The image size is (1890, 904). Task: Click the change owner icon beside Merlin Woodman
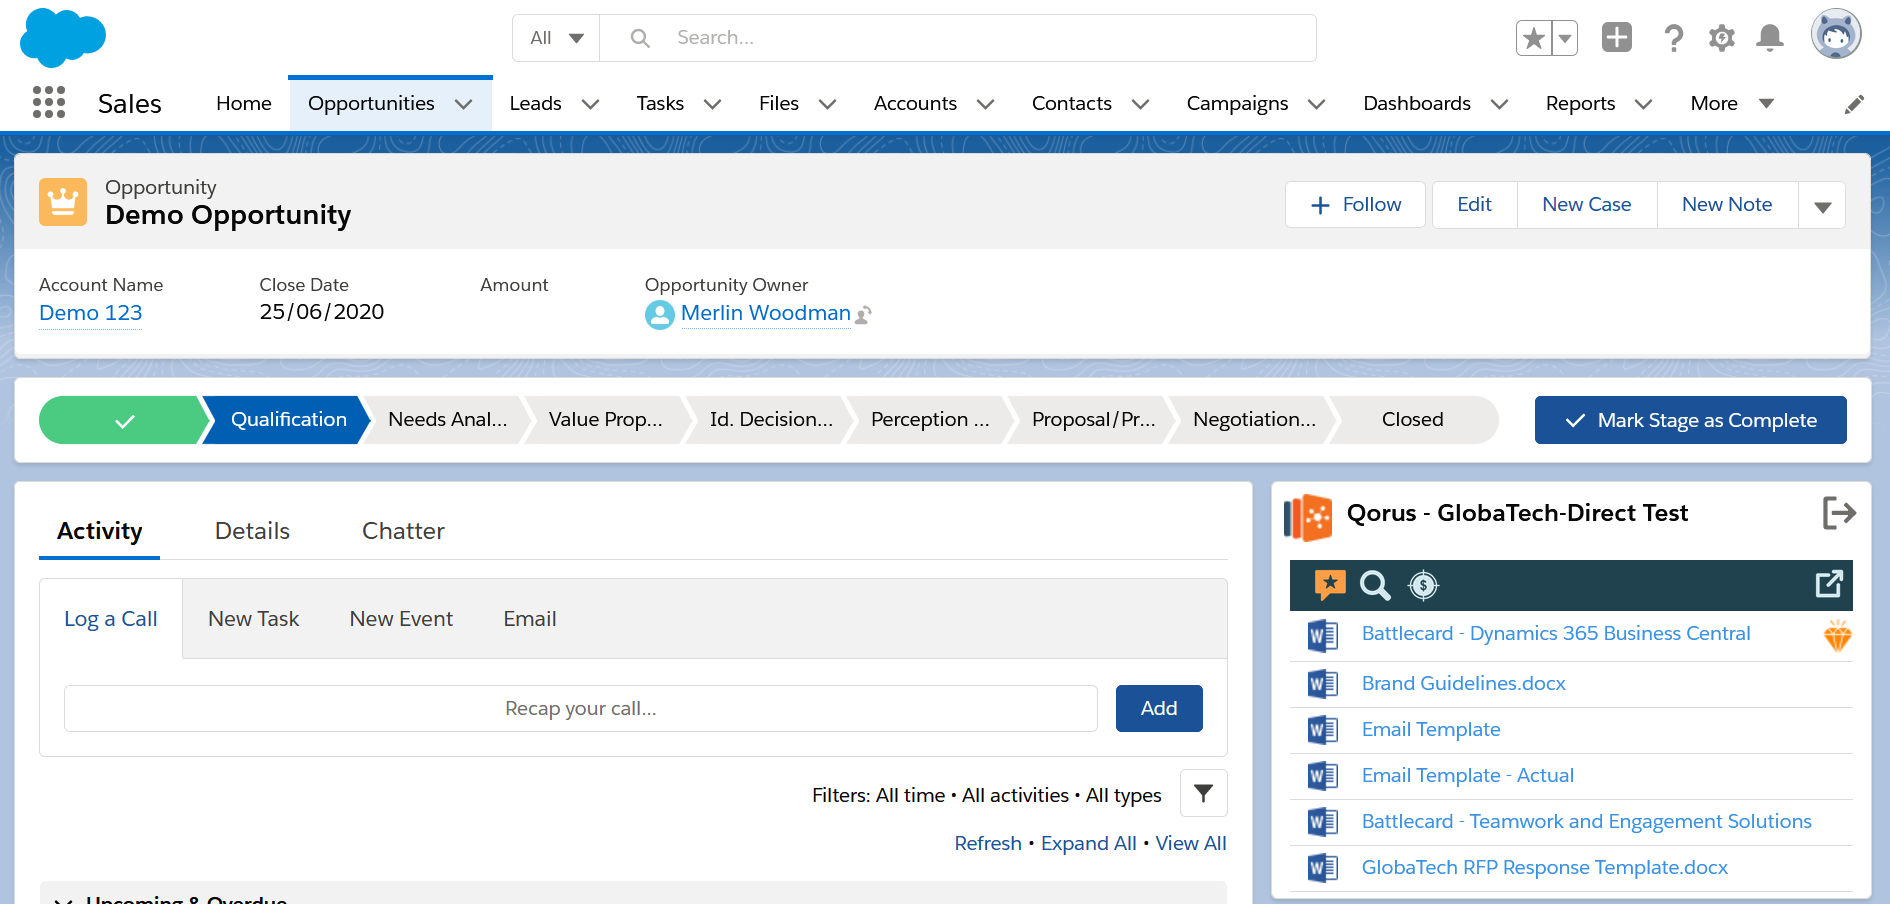(x=864, y=315)
